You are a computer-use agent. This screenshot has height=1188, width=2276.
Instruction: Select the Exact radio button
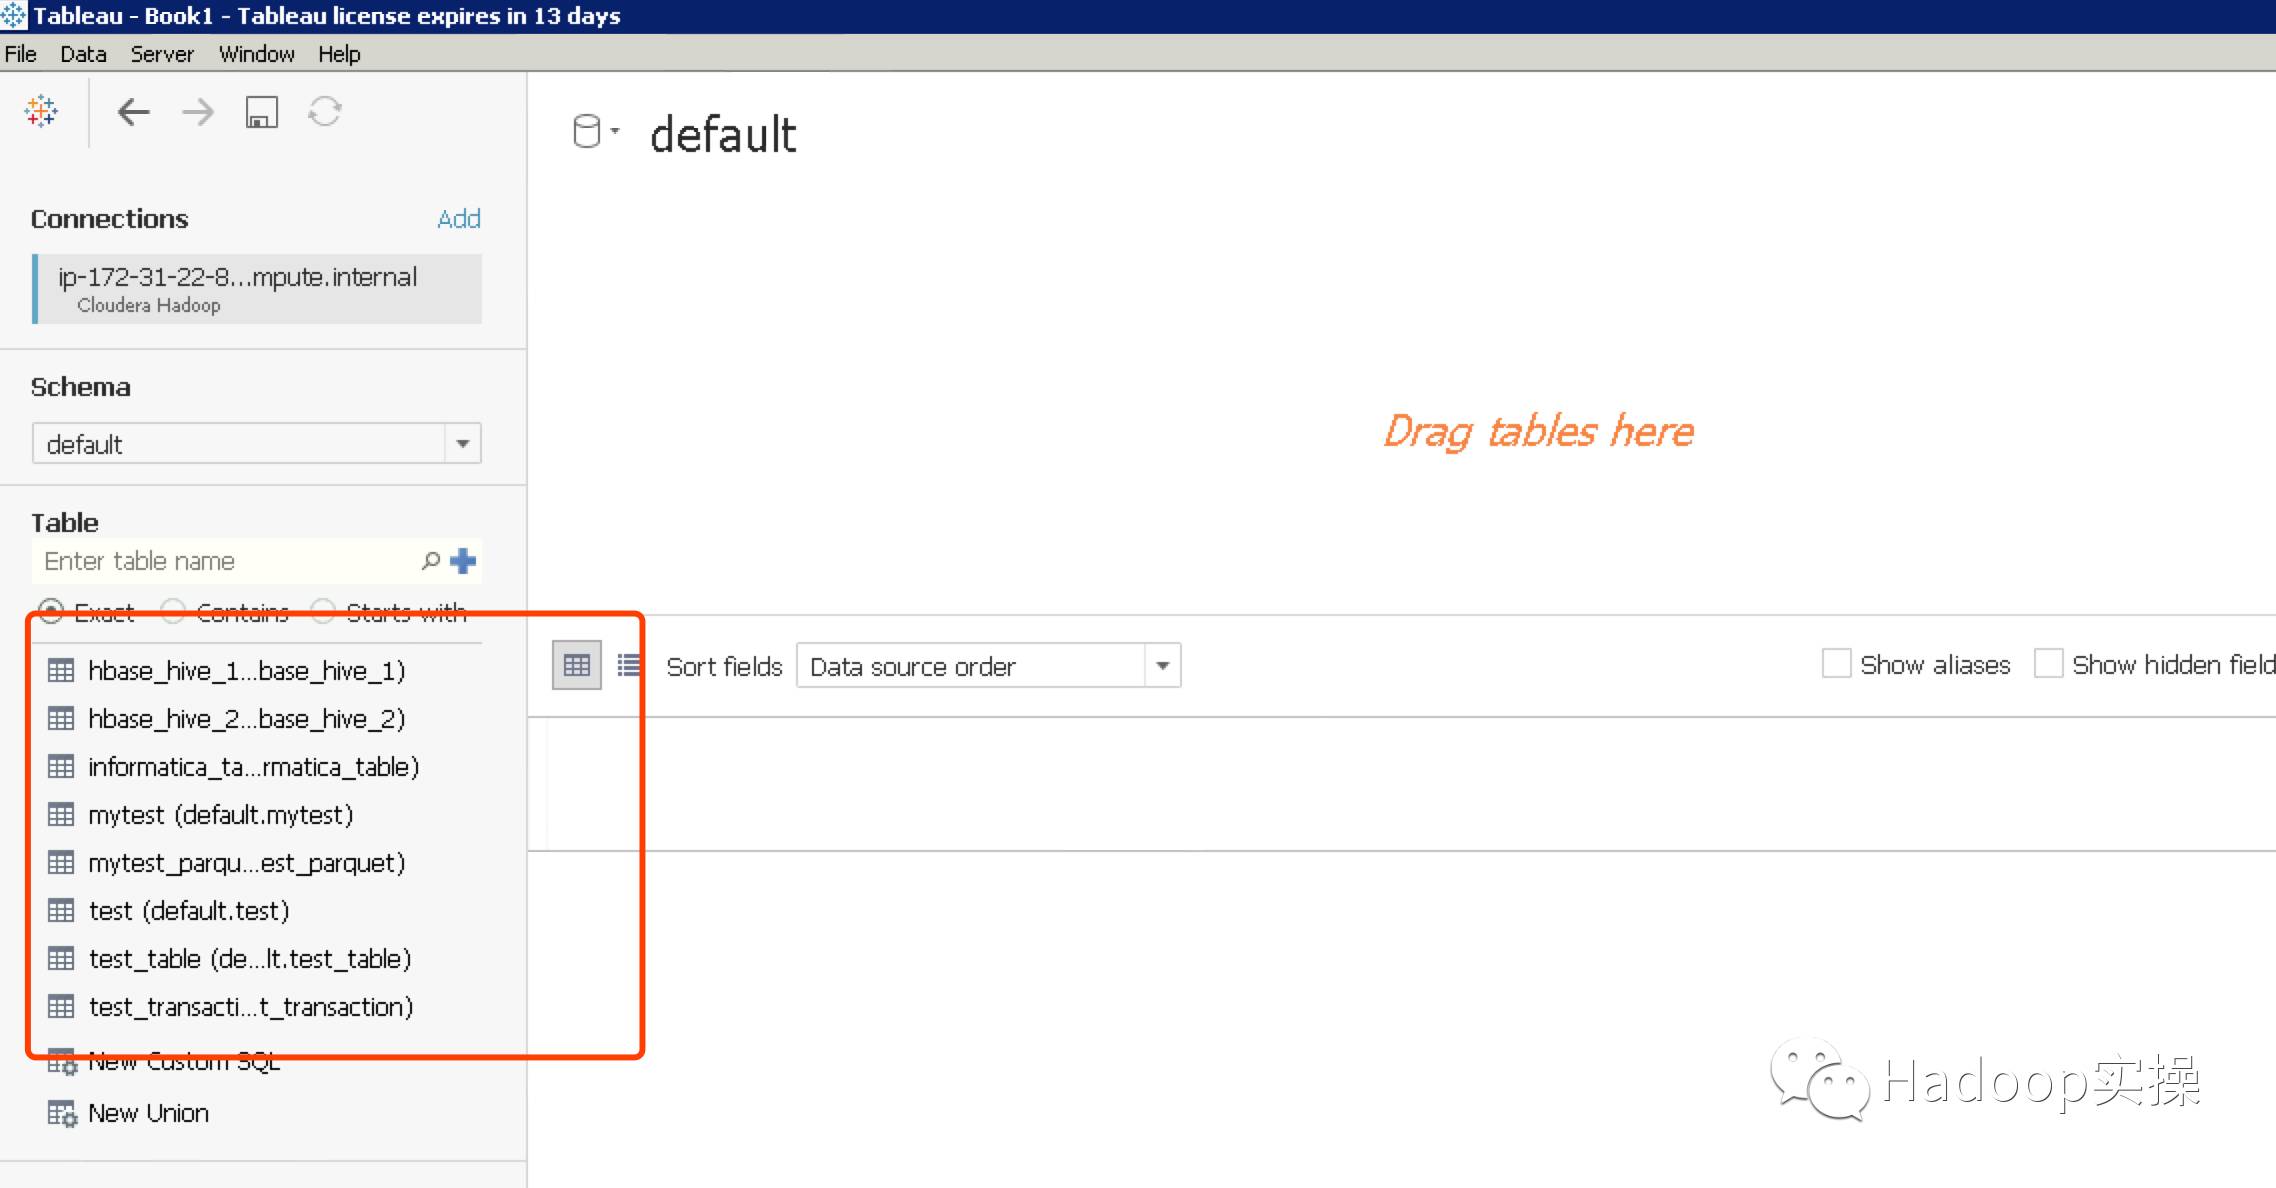pyautogui.click(x=53, y=610)
